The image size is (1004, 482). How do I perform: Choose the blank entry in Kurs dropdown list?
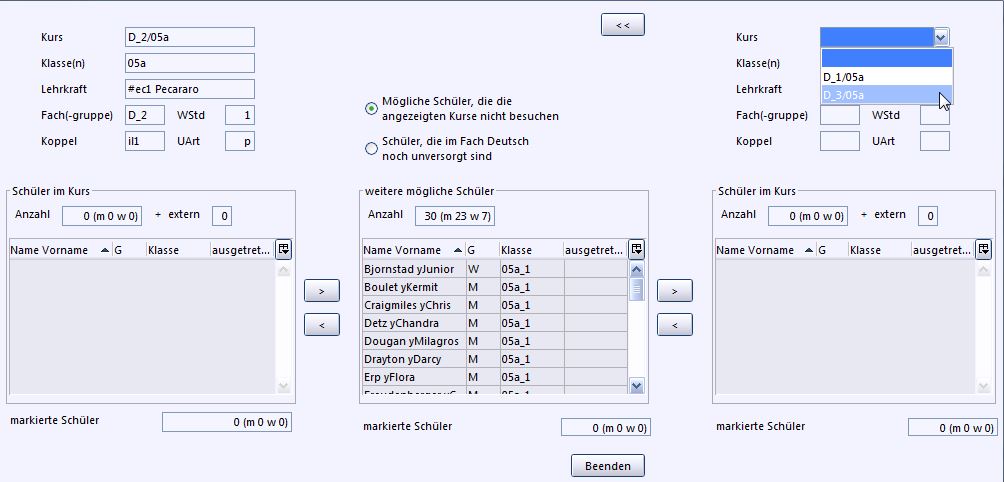[x=887, y=58]
